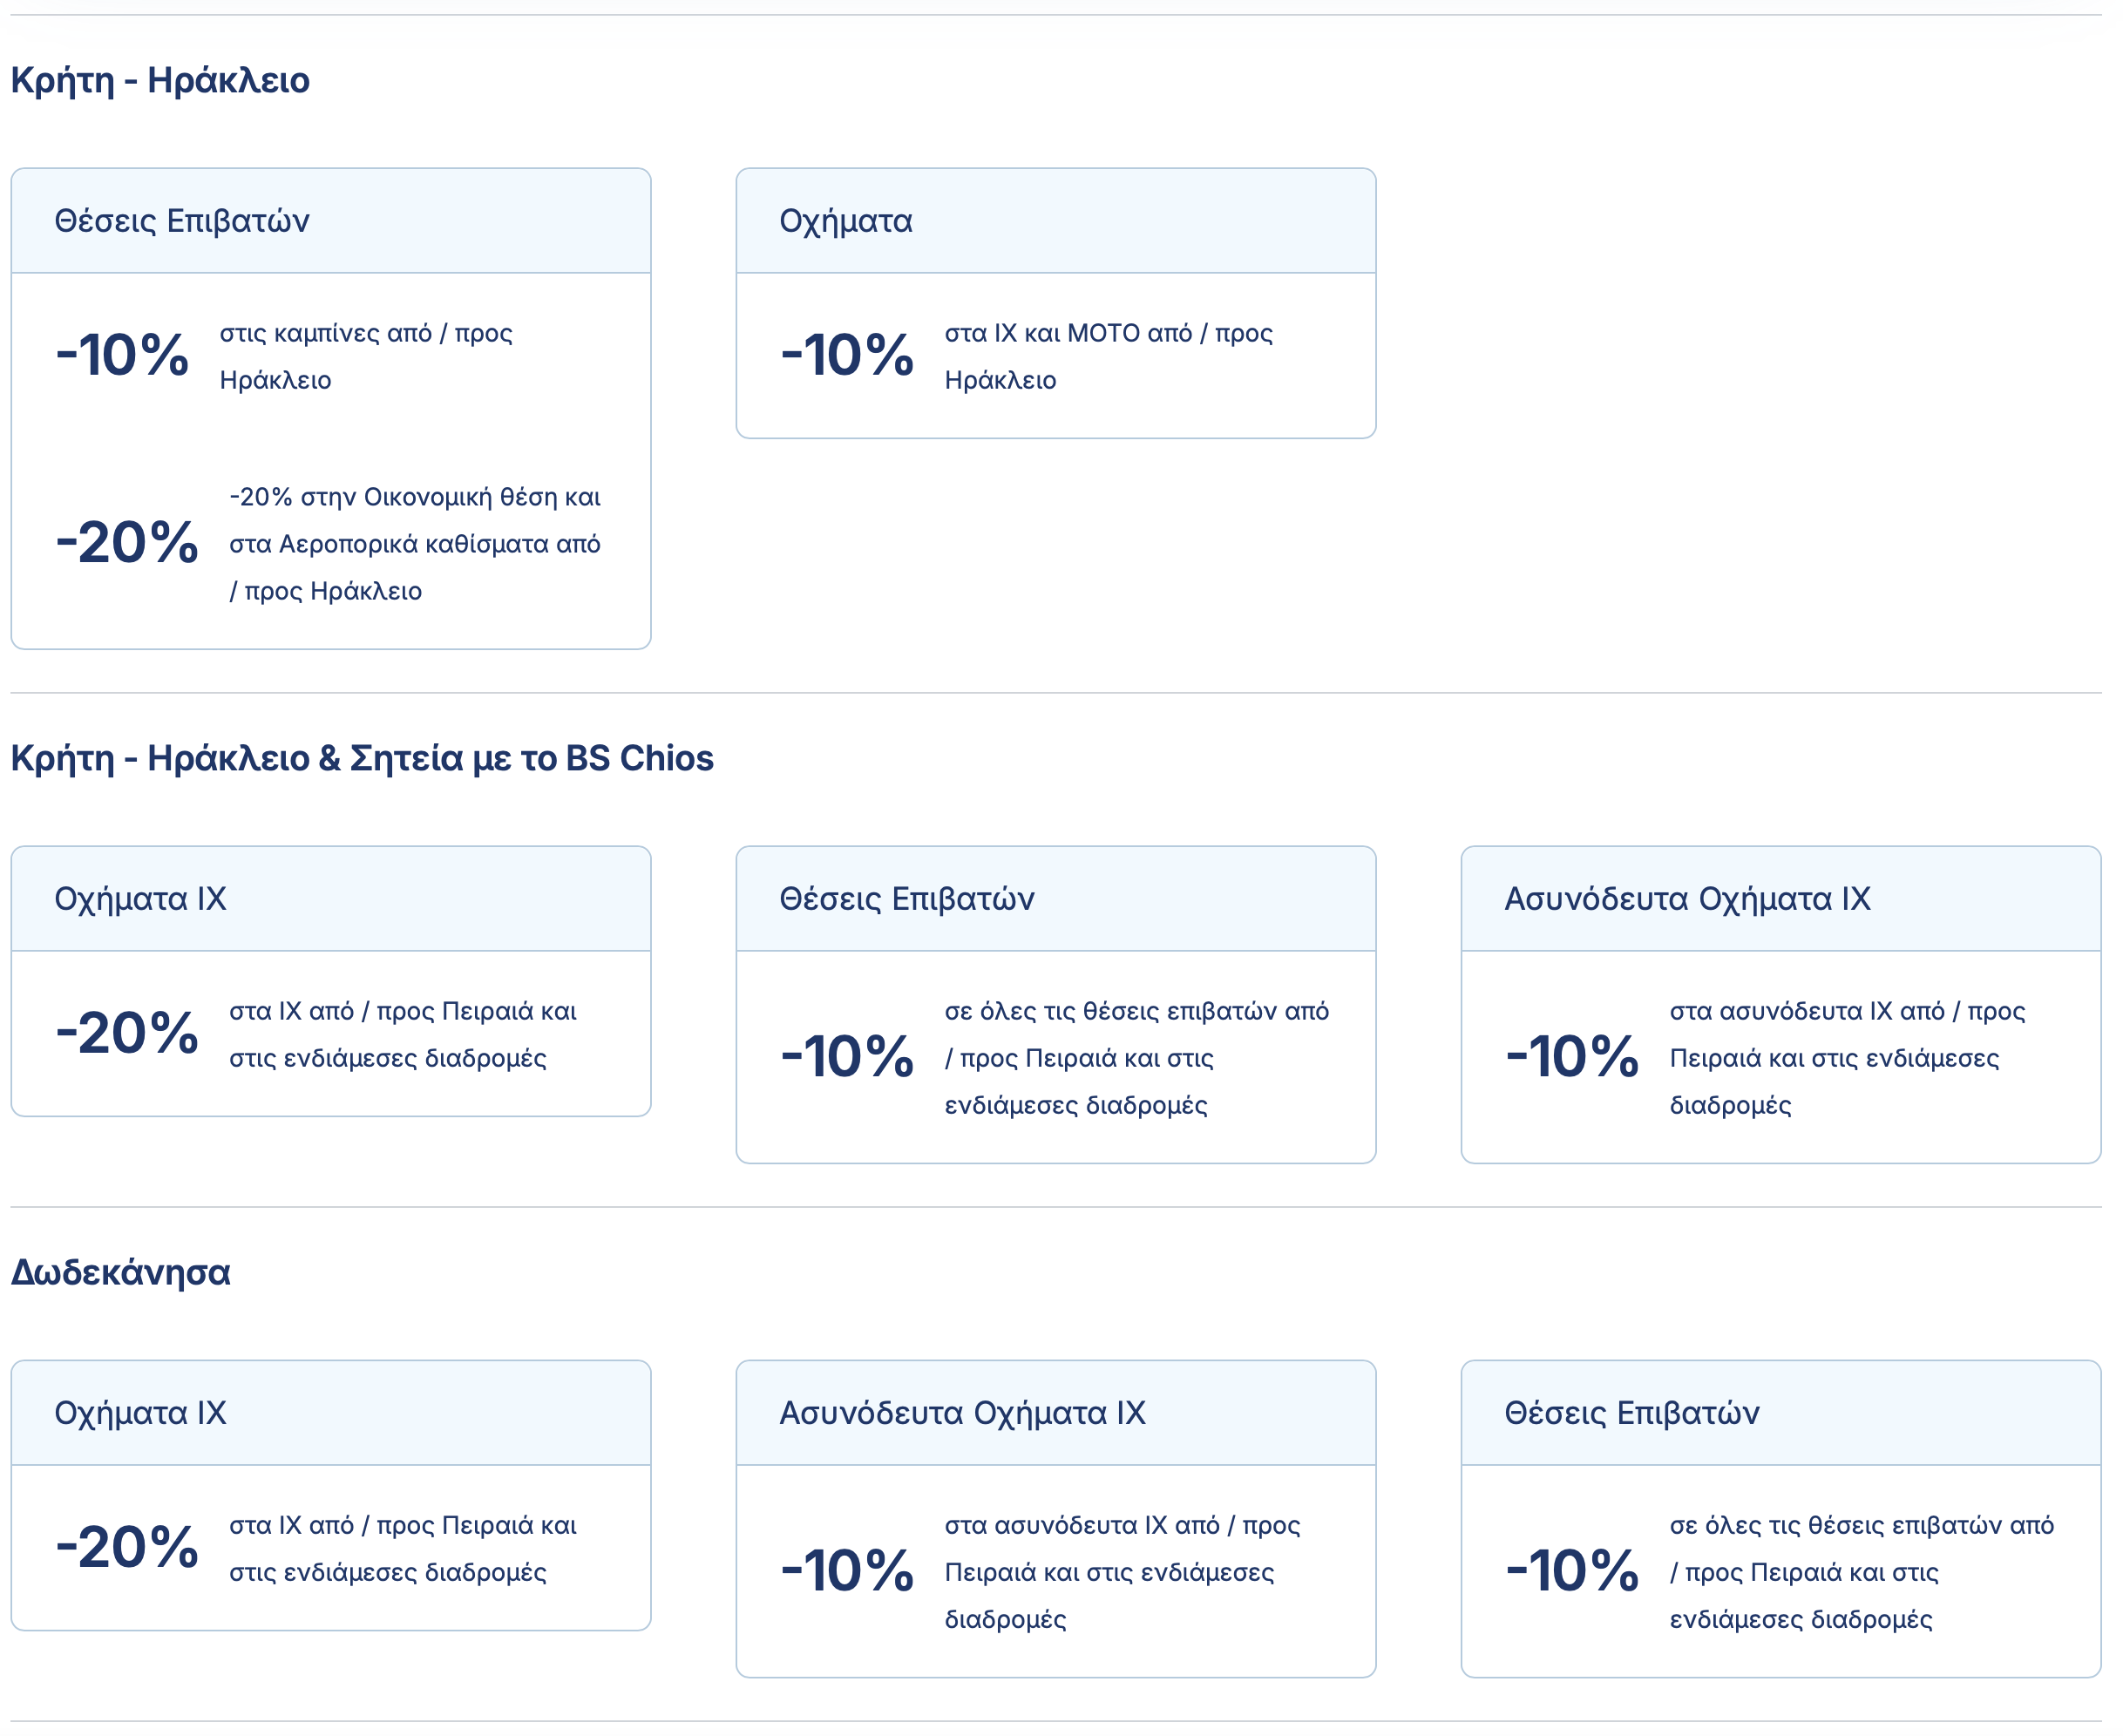The height and width of the screenshot is (1736, 2123).
Task: Click the -20% value in BS Chios Οχήματα ΙΧ card
Action: (x=127, y=1033)
